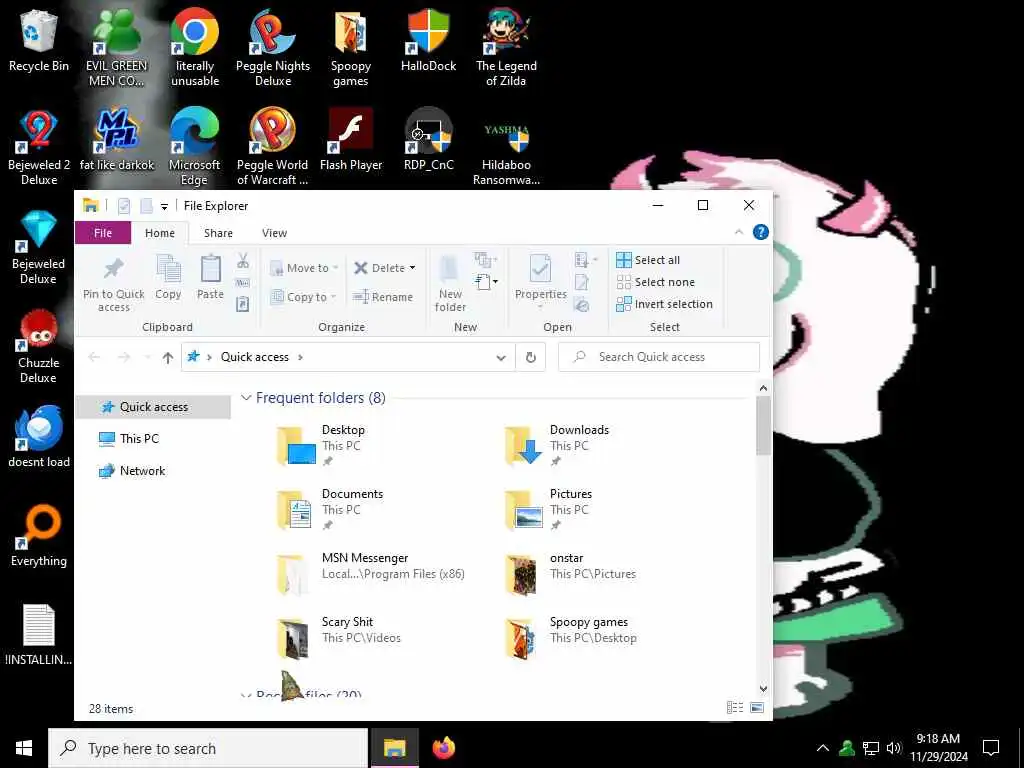The height and width of the screenshot is (768, 1024).
Task: Select the Downloads folder
Action: coord(558,445)
